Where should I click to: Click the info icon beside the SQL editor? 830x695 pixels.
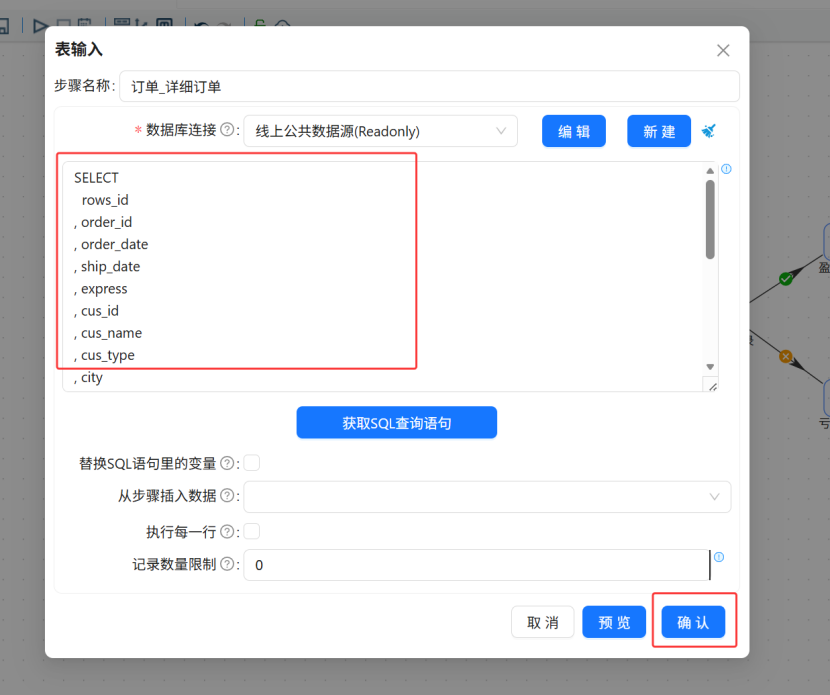[x=726, y=169]
